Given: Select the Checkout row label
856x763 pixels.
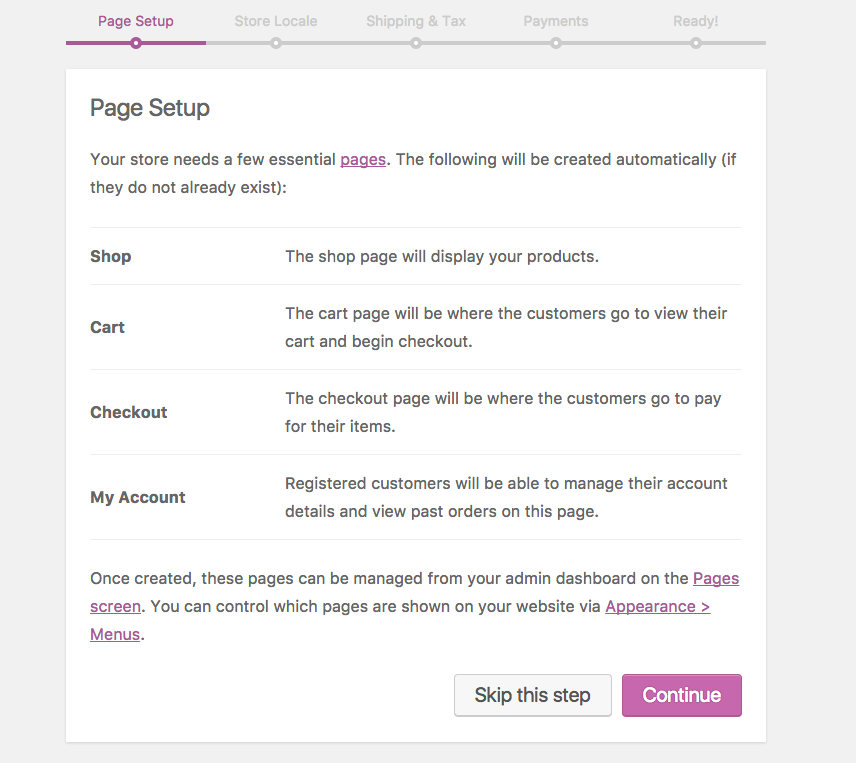Looking at the screenshot, I should [129, 412].
